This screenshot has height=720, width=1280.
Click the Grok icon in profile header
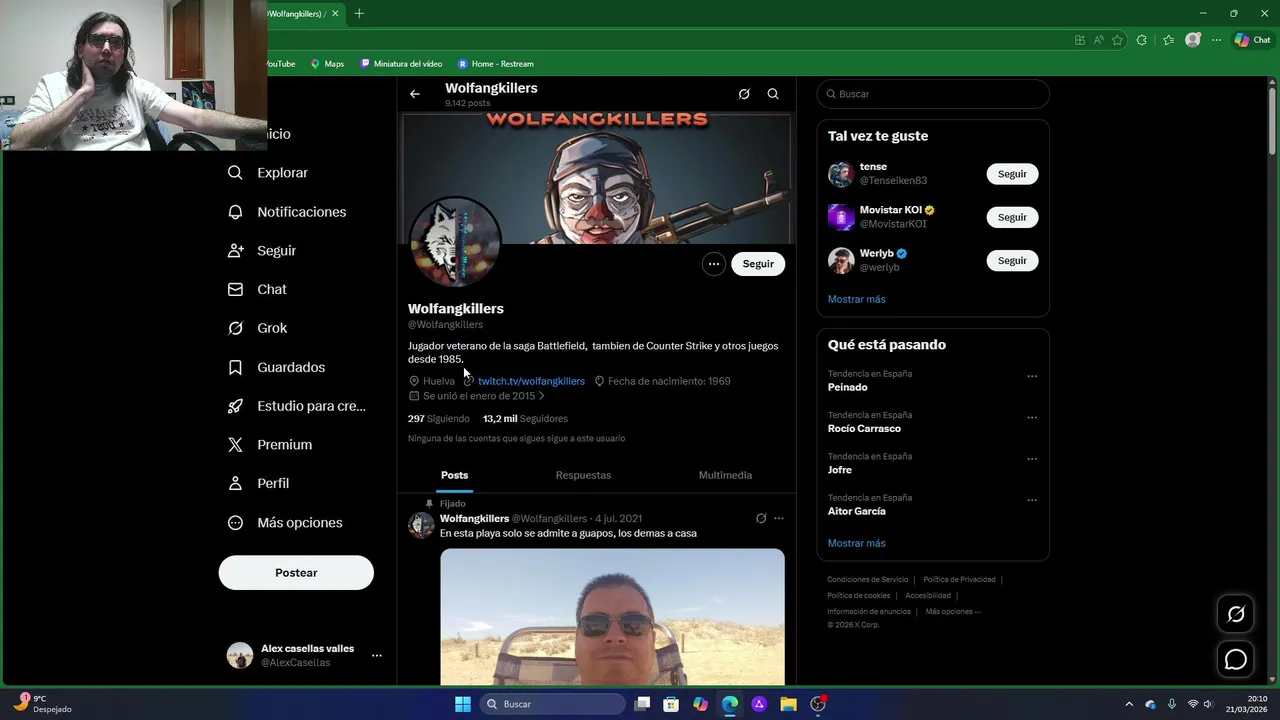(x=744, y=94)
